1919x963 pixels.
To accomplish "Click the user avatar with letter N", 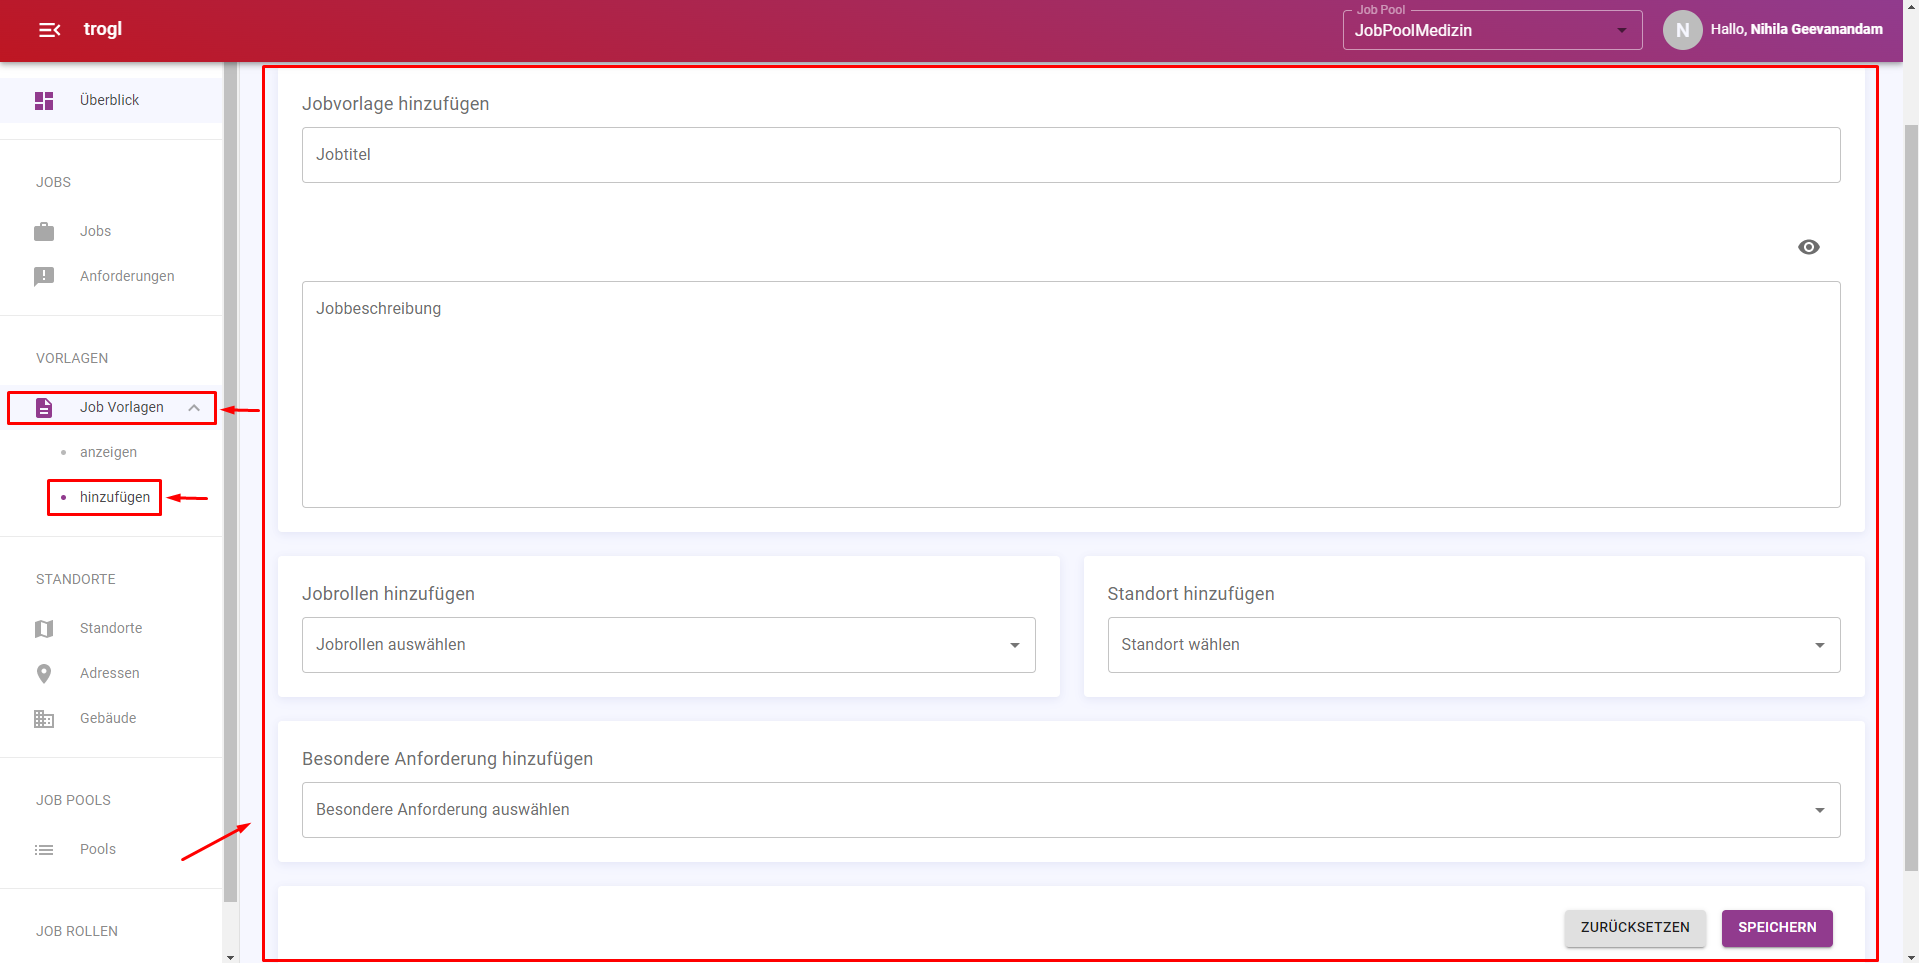I will pos(1682,30).
